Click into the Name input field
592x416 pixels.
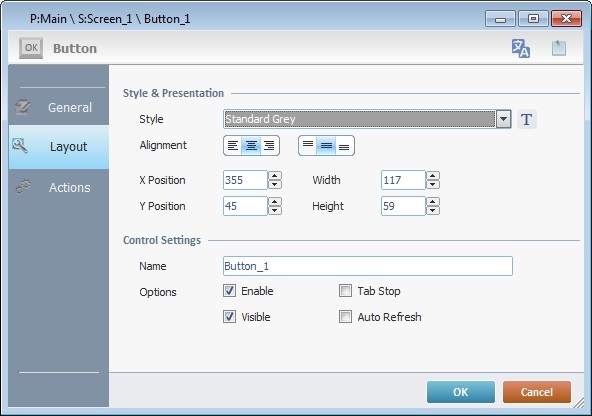coord(368,266)
